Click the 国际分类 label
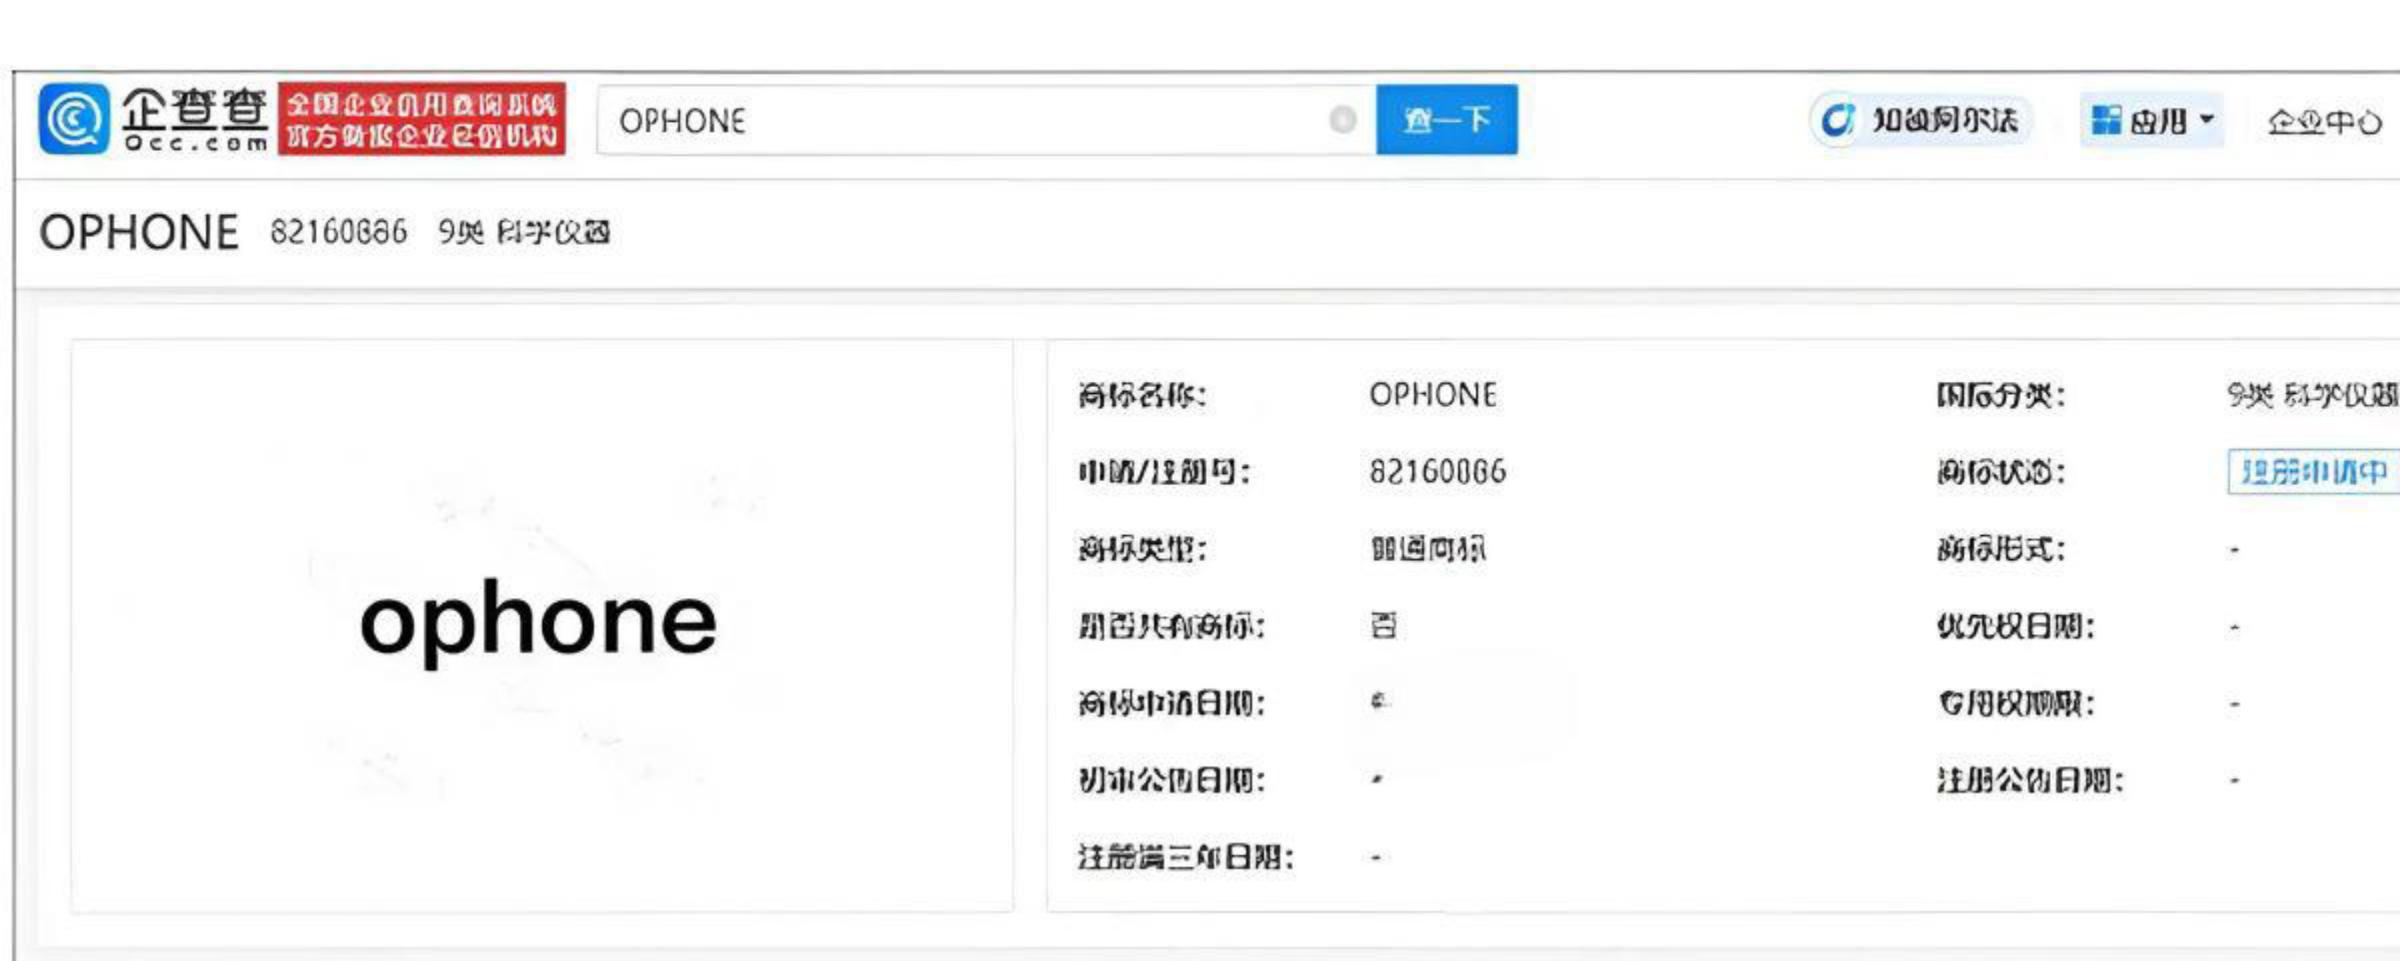Viewport: 2400px width, 961px height. 2000,395
